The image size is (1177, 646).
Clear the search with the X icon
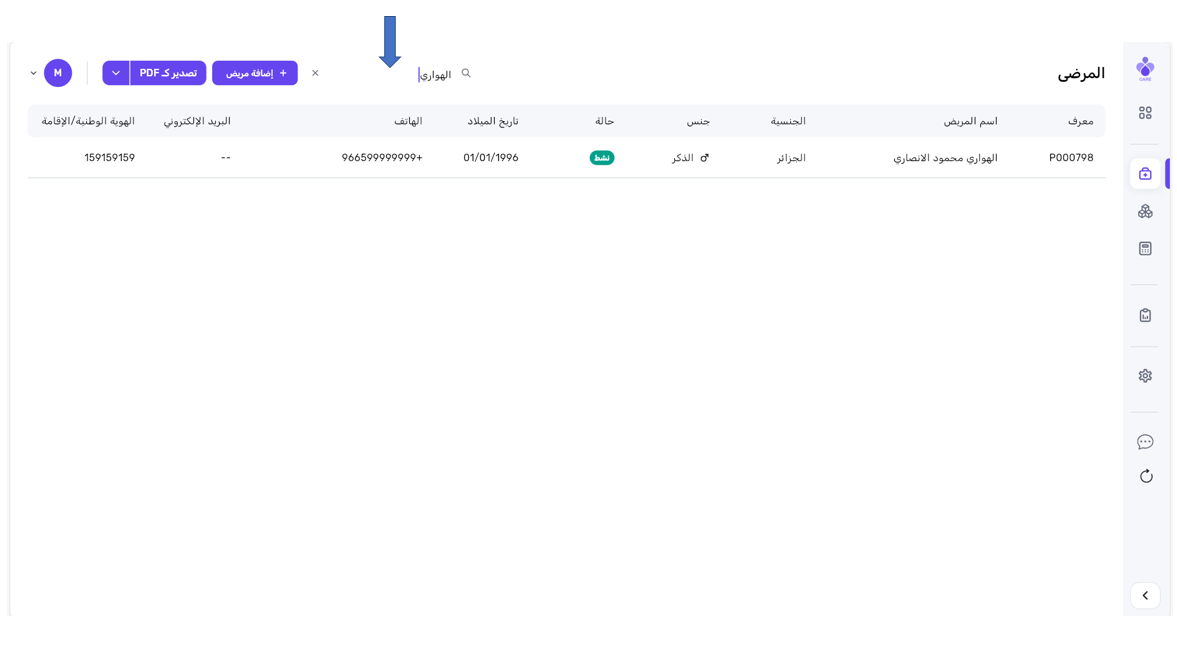(x=315, y=73)
